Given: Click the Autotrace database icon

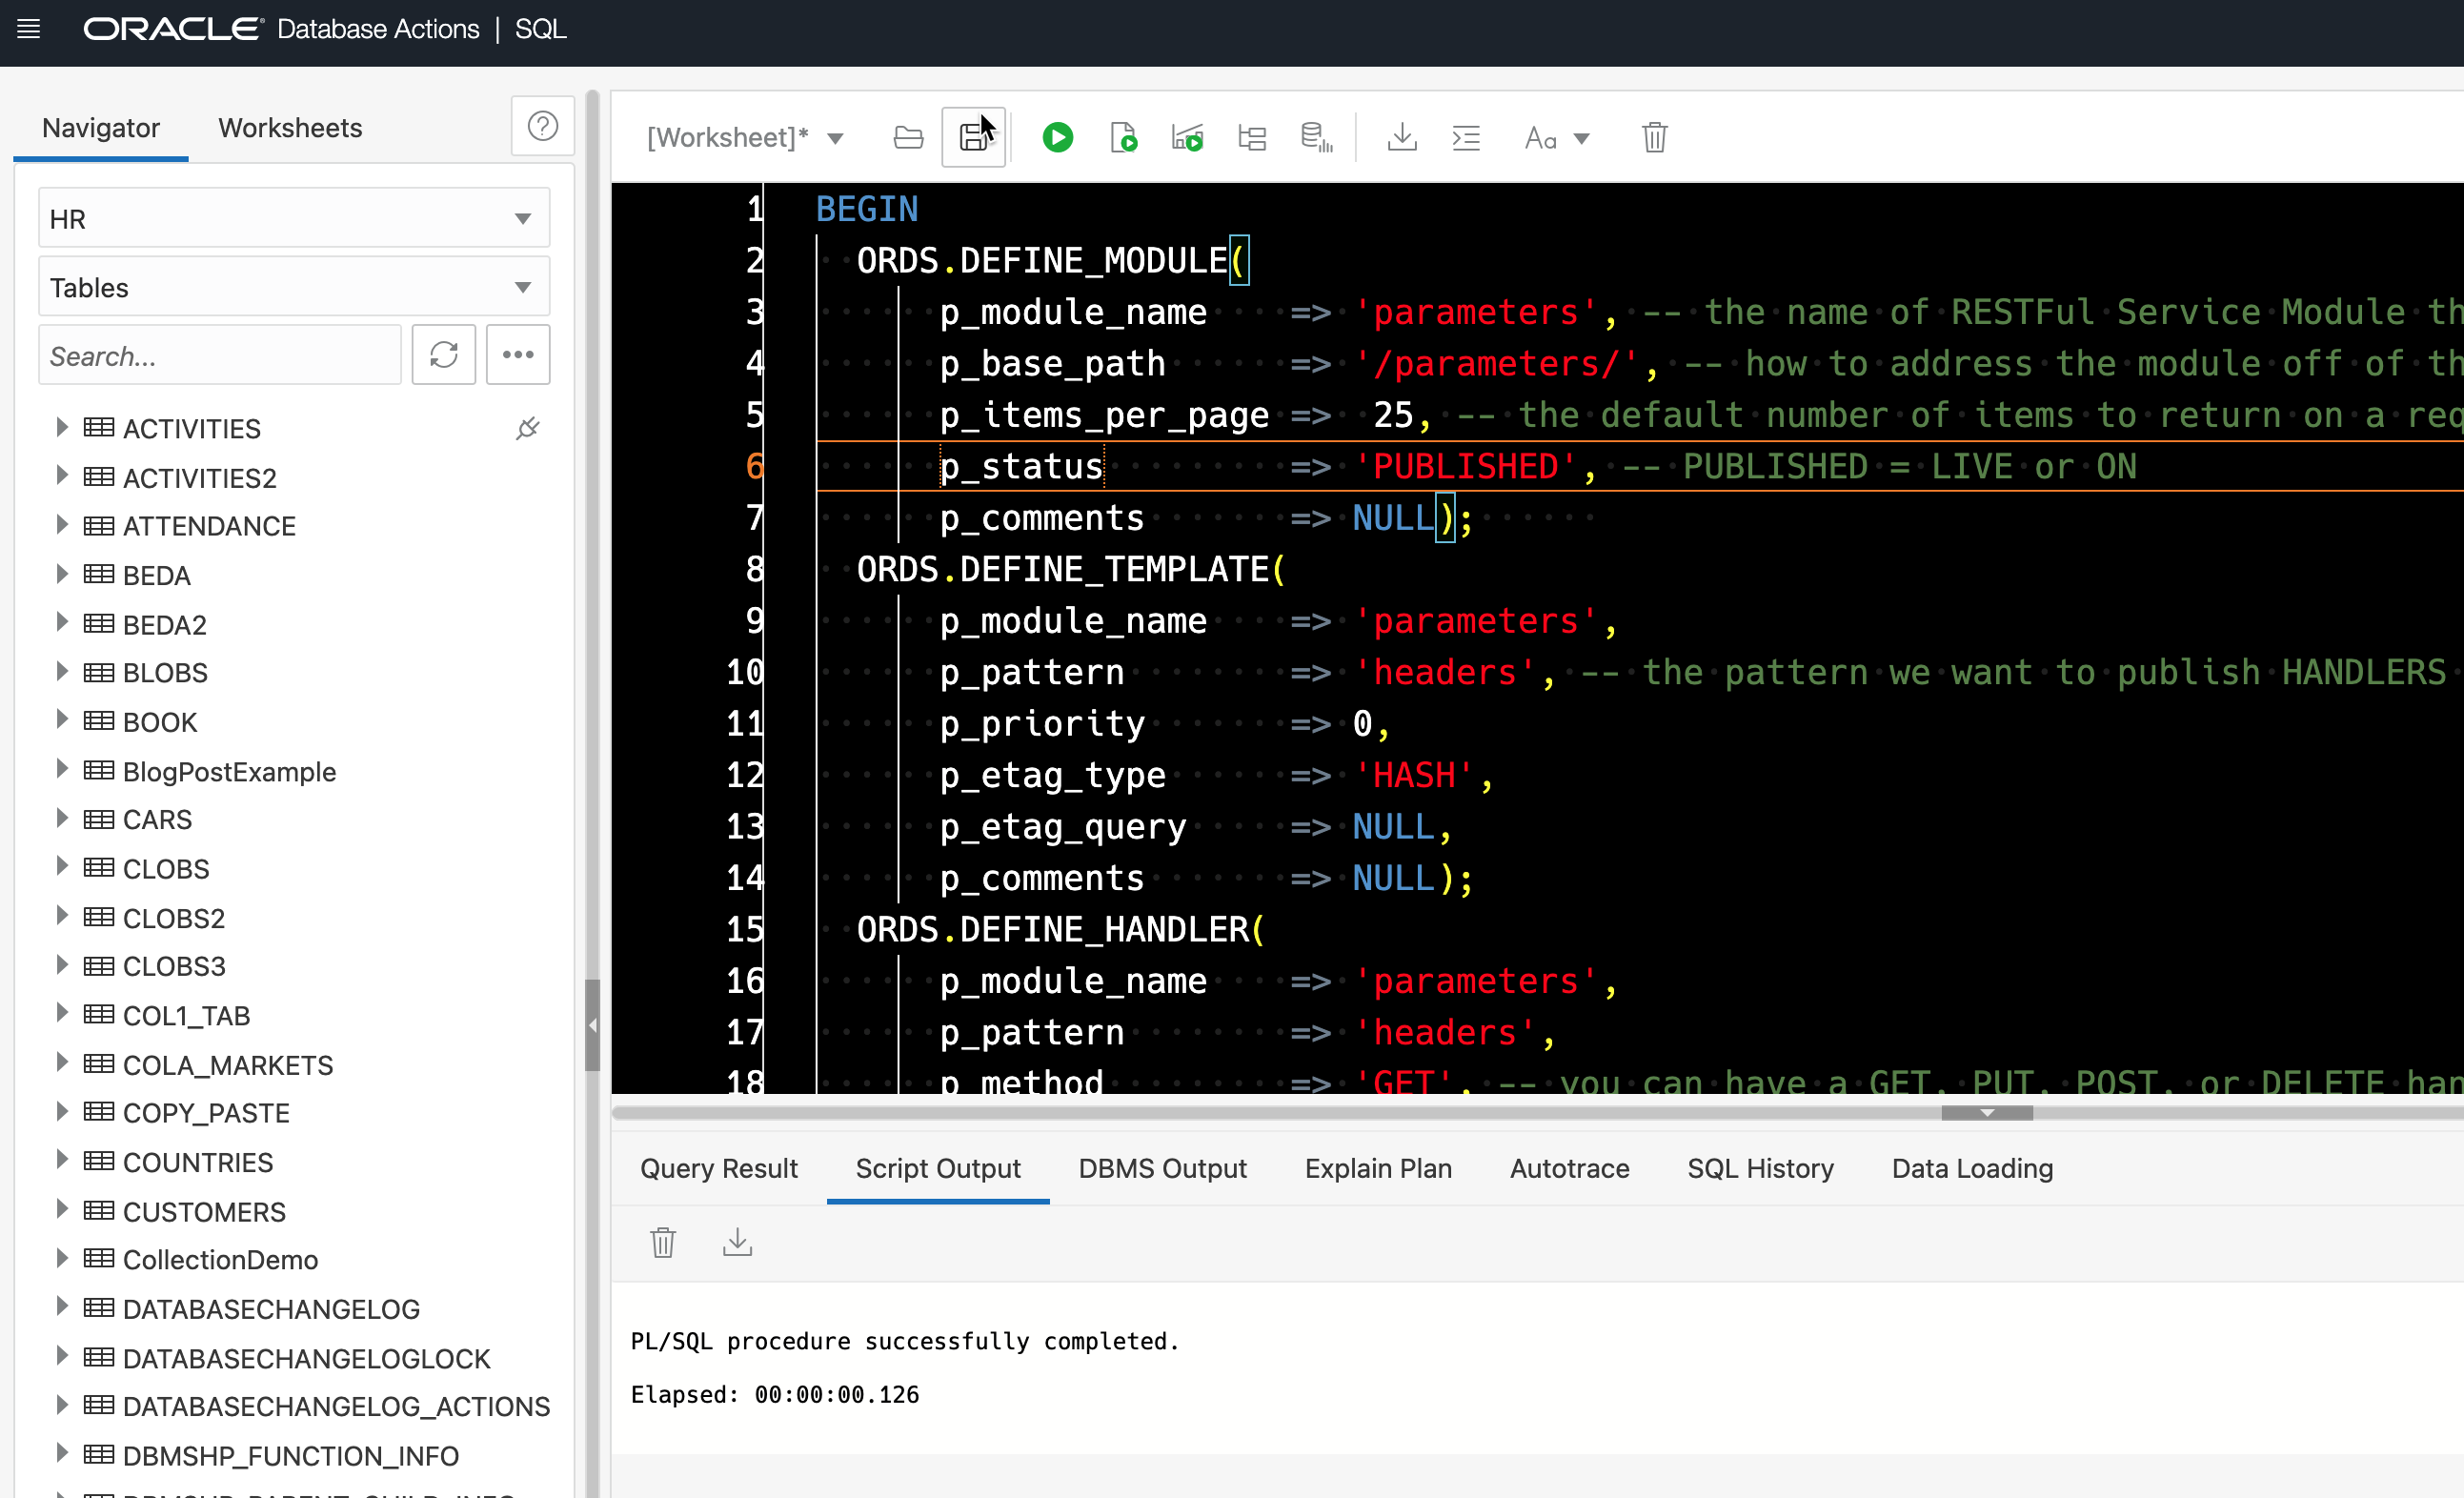Looking at the screenshot, I should tap(1317, 137).
